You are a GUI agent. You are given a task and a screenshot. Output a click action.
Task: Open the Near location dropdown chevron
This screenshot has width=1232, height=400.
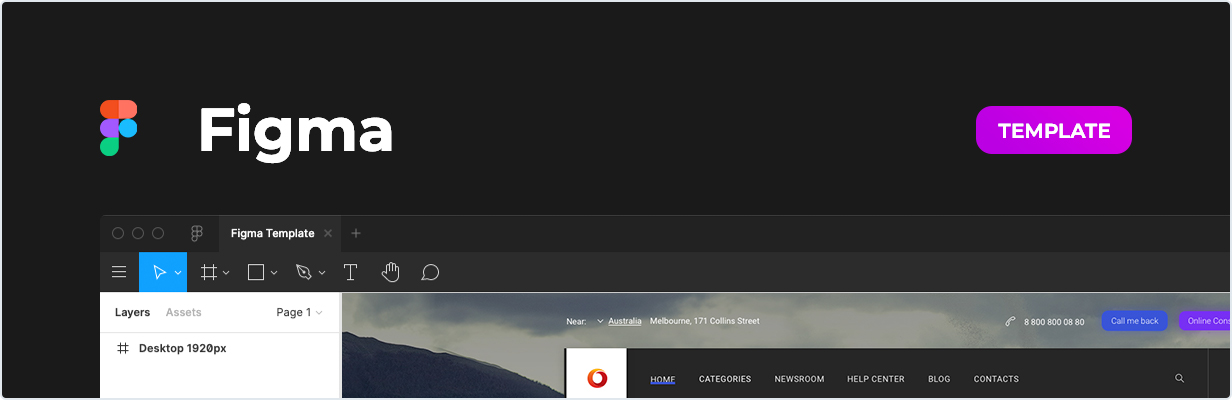point(600,321)
